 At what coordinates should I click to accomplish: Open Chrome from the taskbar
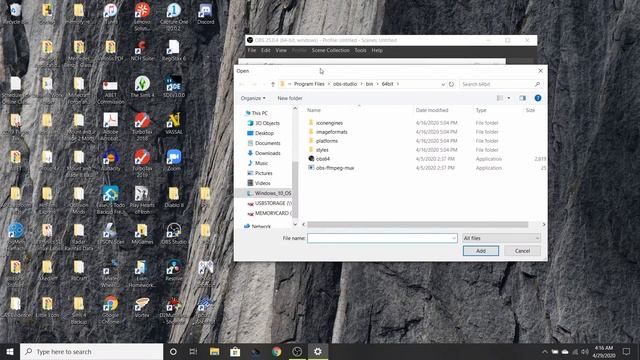276,351
